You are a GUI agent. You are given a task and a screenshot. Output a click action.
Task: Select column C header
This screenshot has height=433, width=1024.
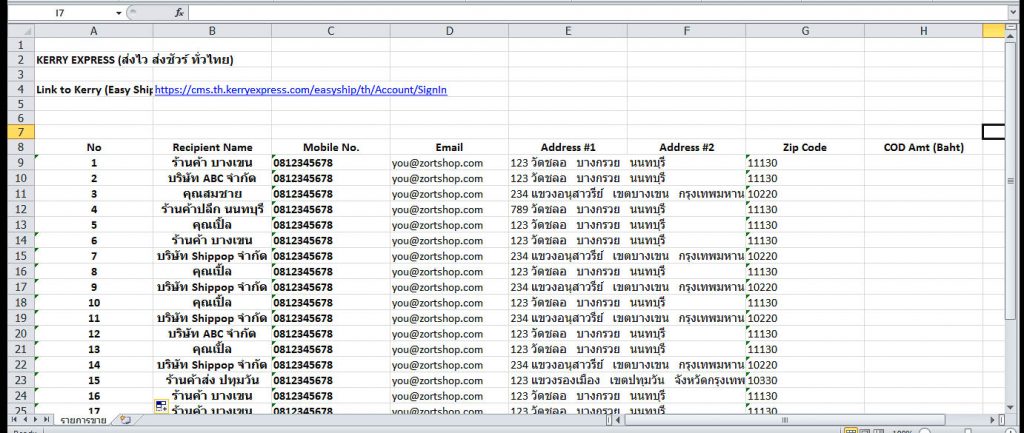coord(330,31)
